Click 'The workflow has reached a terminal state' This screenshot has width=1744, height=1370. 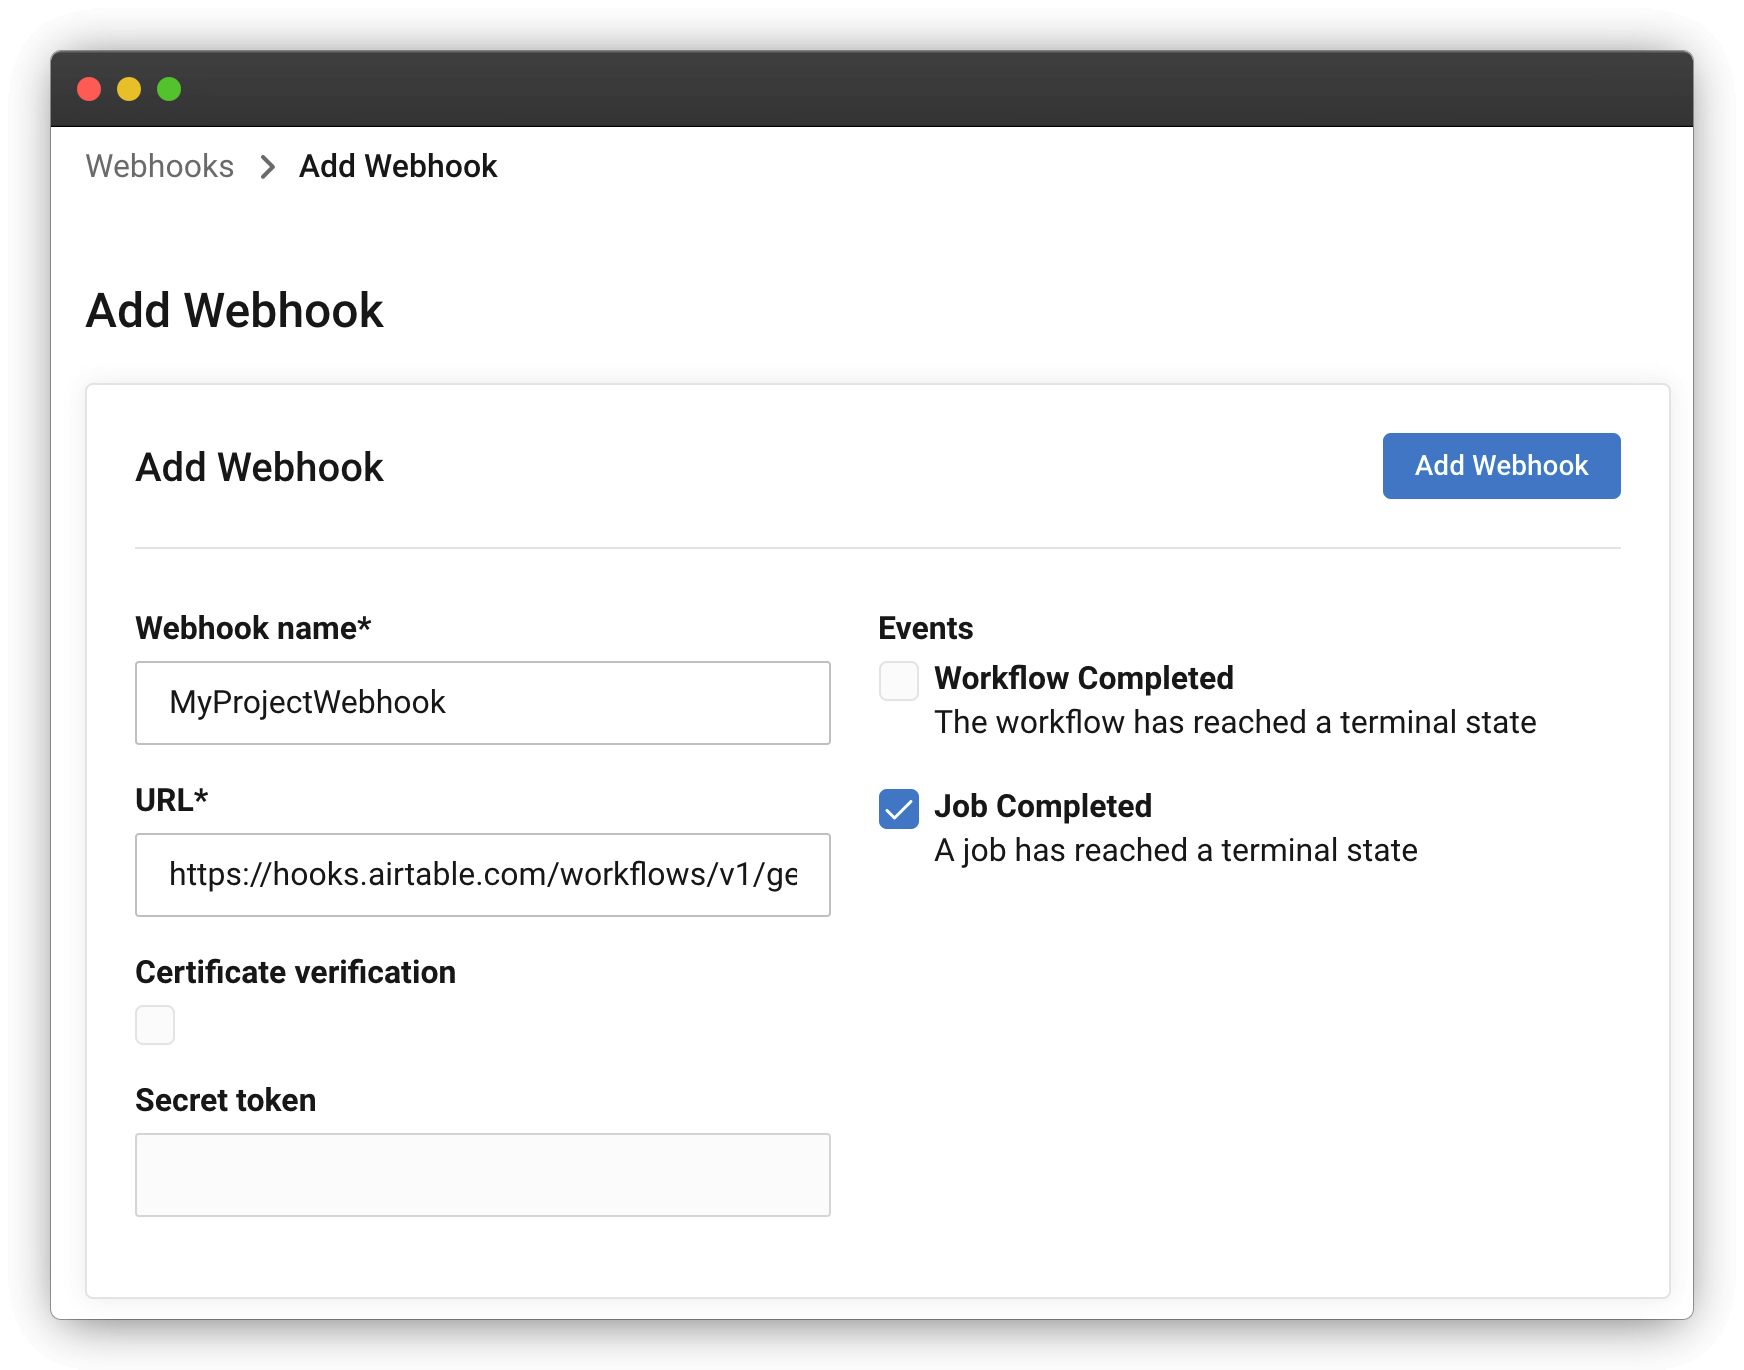[1235, 722]
